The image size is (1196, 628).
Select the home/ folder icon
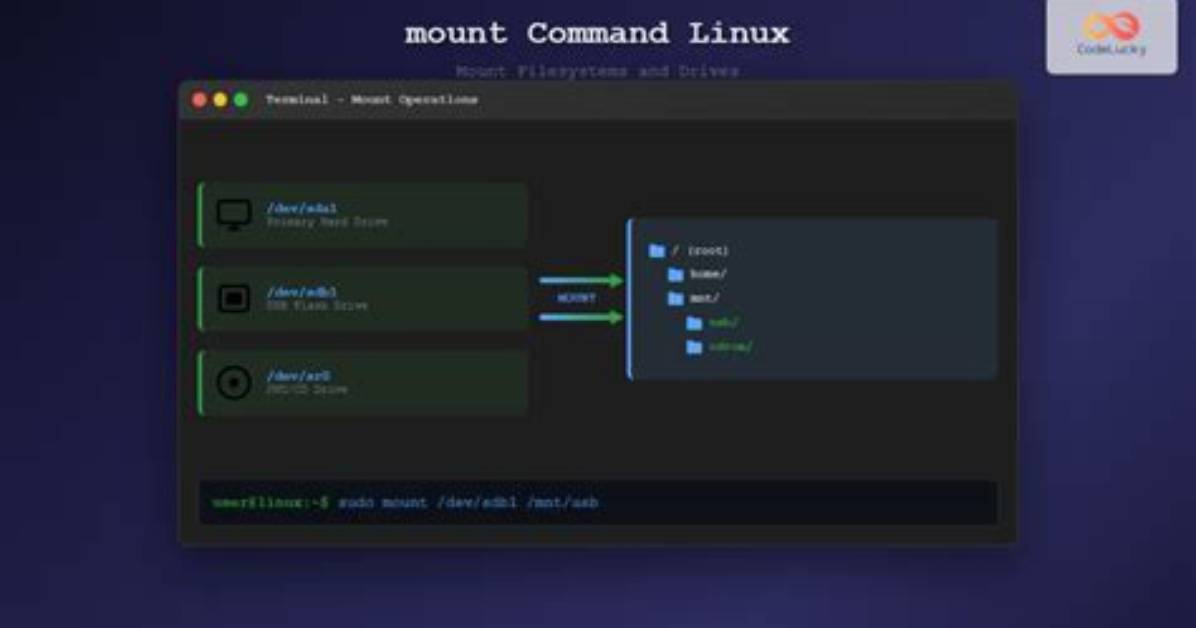pos(675,274)
